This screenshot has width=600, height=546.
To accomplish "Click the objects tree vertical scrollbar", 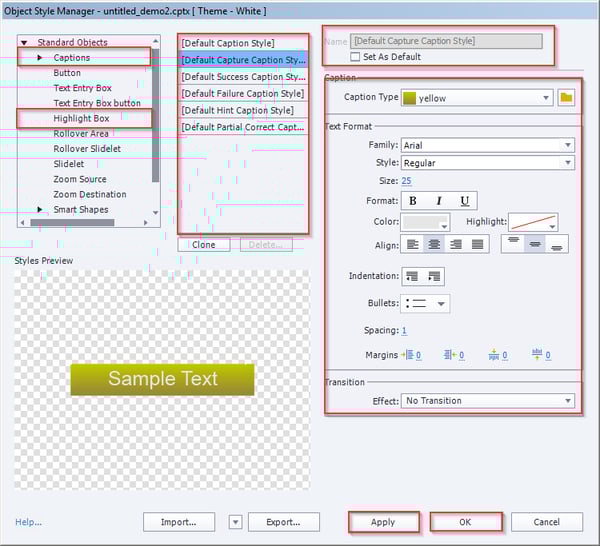I will [x=155, y=115].
